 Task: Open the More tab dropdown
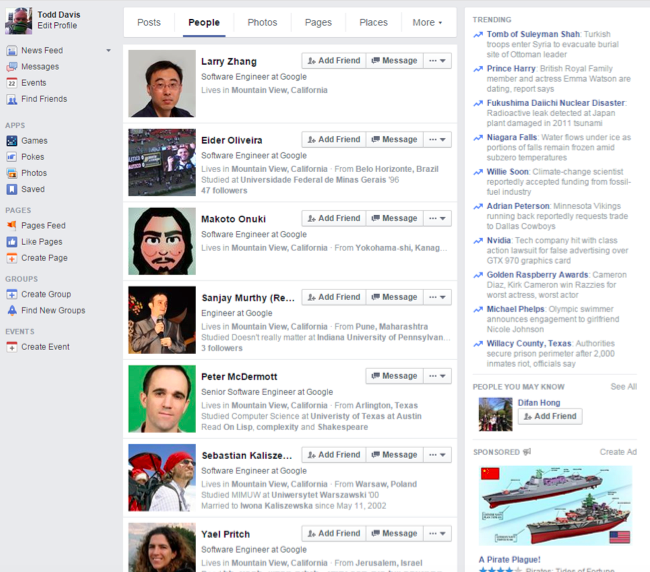[x=427, y=22]
